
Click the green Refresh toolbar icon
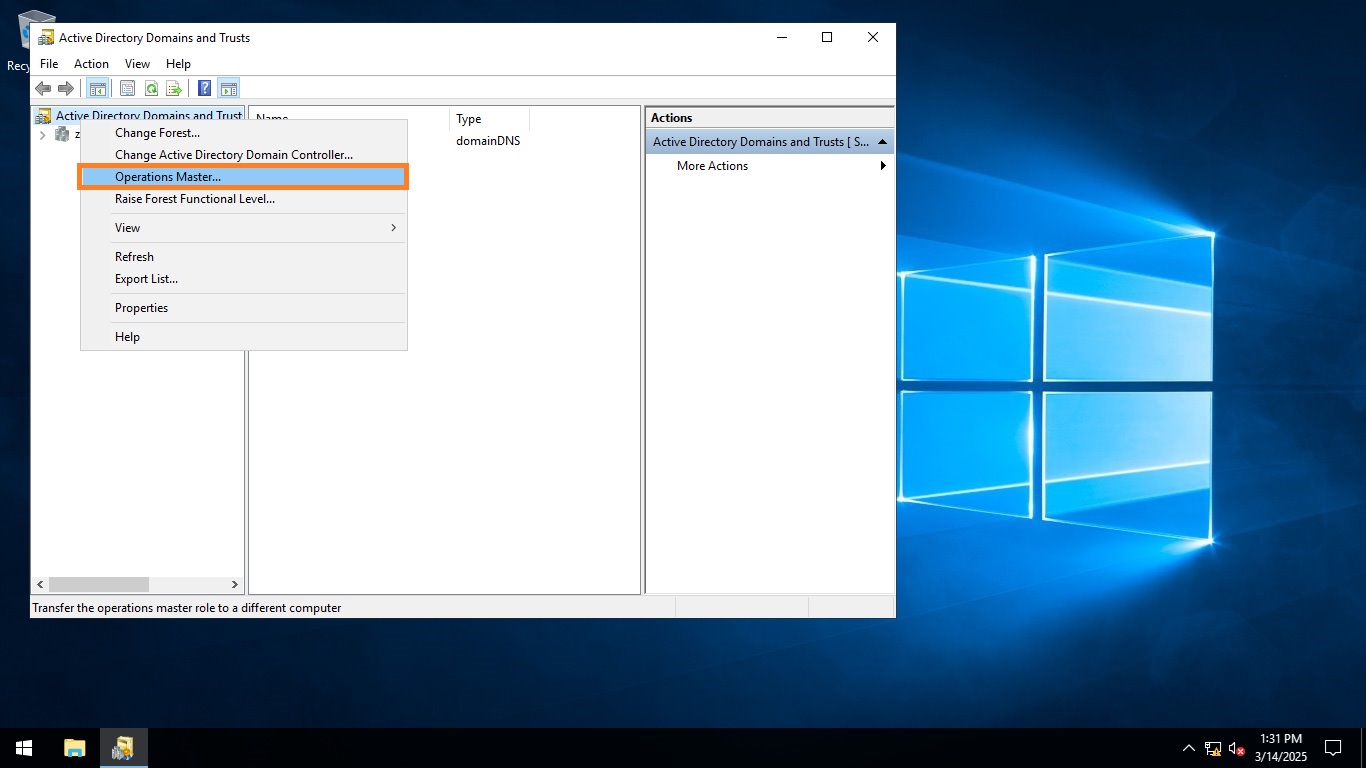click(x=151, y=88)
